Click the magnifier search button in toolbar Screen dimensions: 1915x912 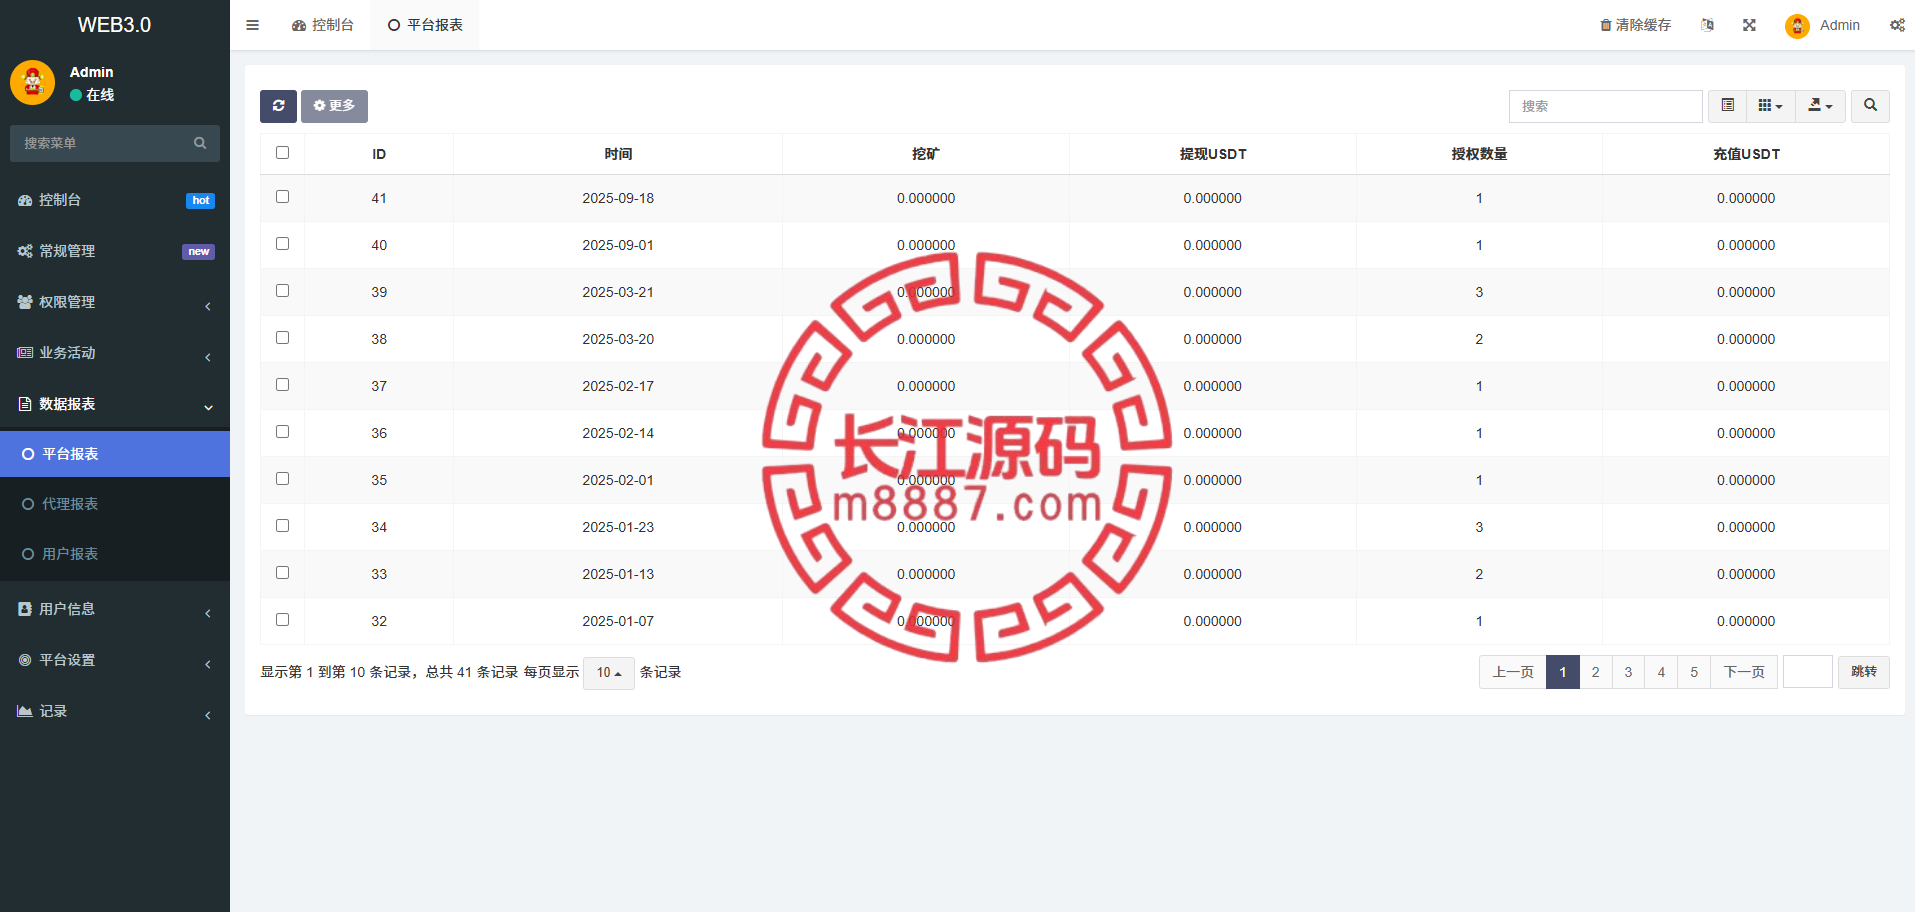pos(1870,106)
